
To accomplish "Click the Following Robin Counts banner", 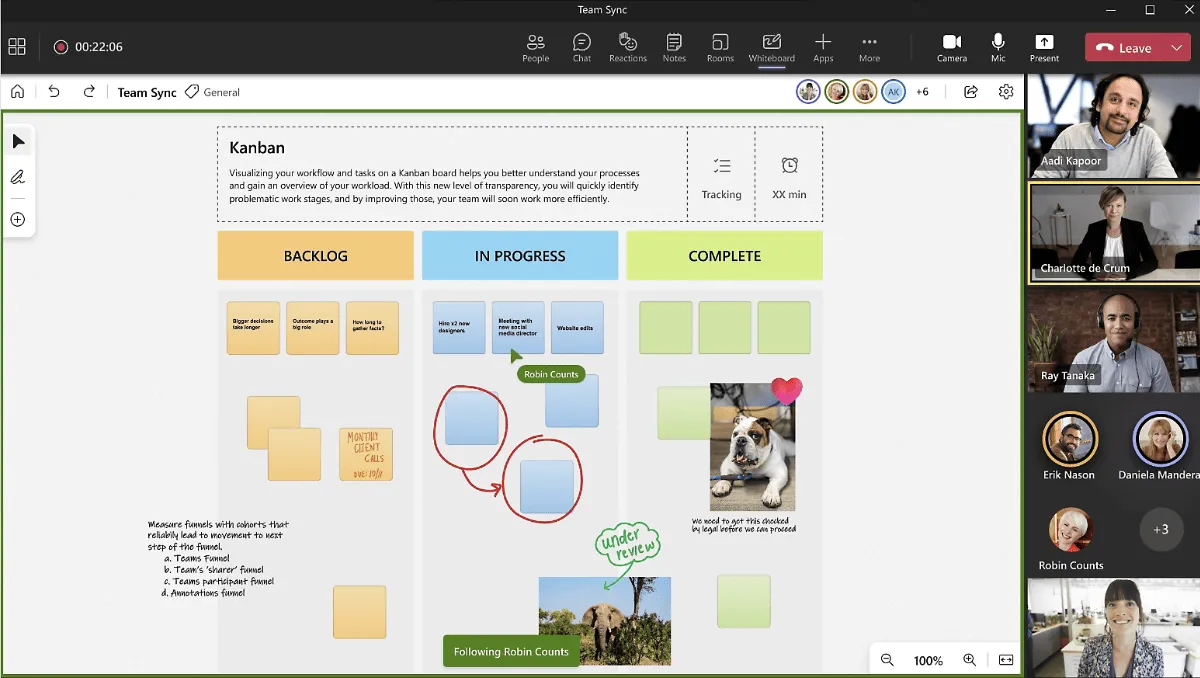I will (511, 651).
